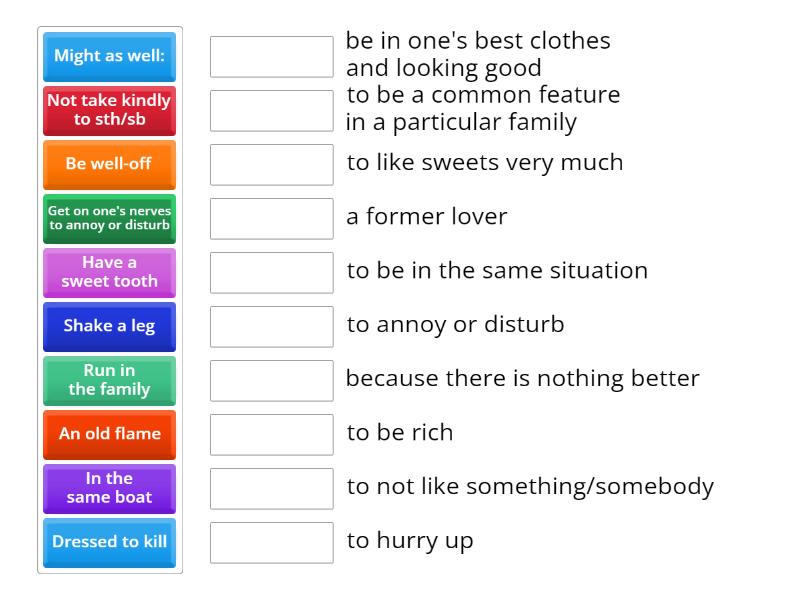Click the "Shake a leg" tile
The height and width of the screenshot is (600, 800).
coord(109,327)
